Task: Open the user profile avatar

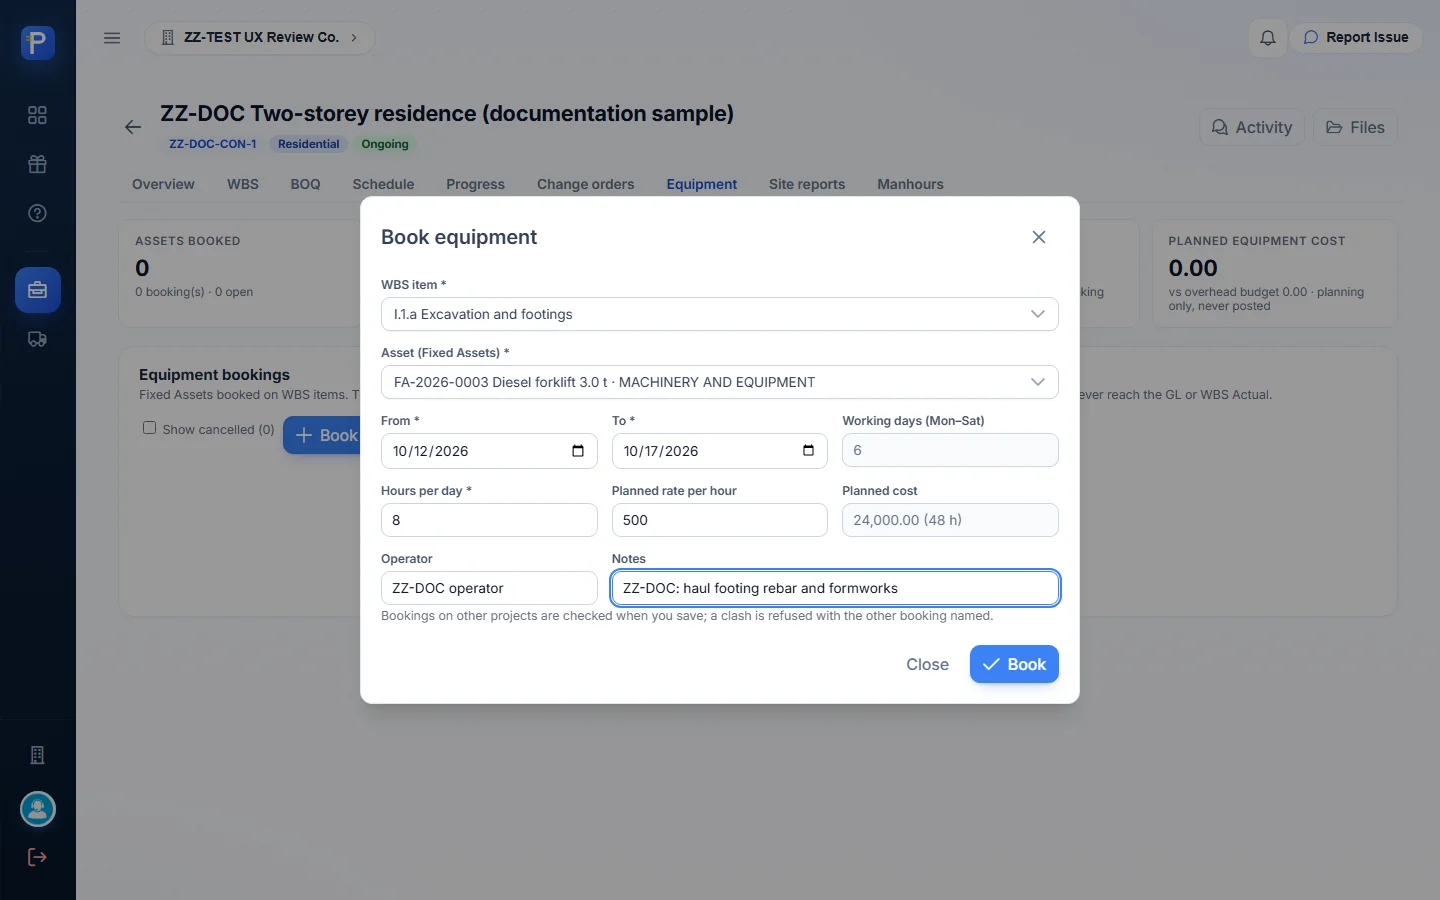Action: tap(38, 809)
